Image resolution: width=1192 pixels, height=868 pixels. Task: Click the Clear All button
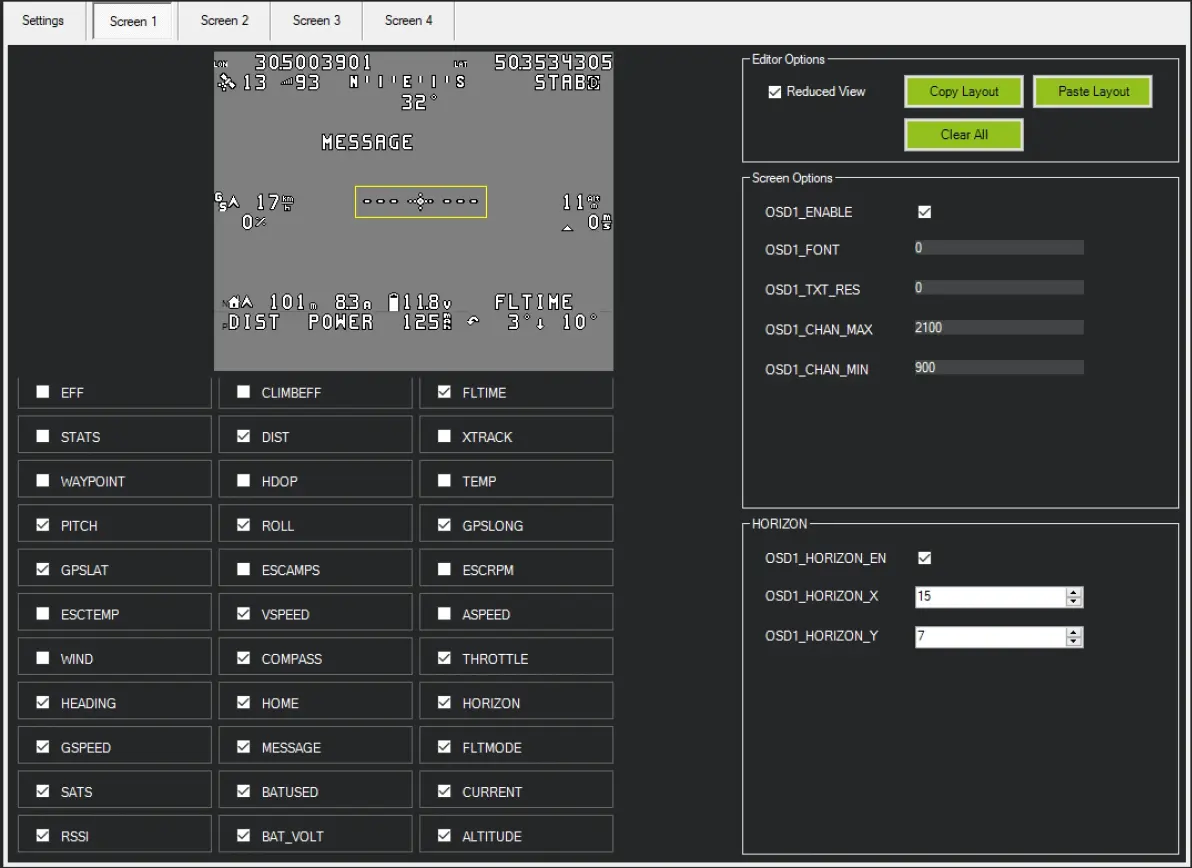click(963, 135)
